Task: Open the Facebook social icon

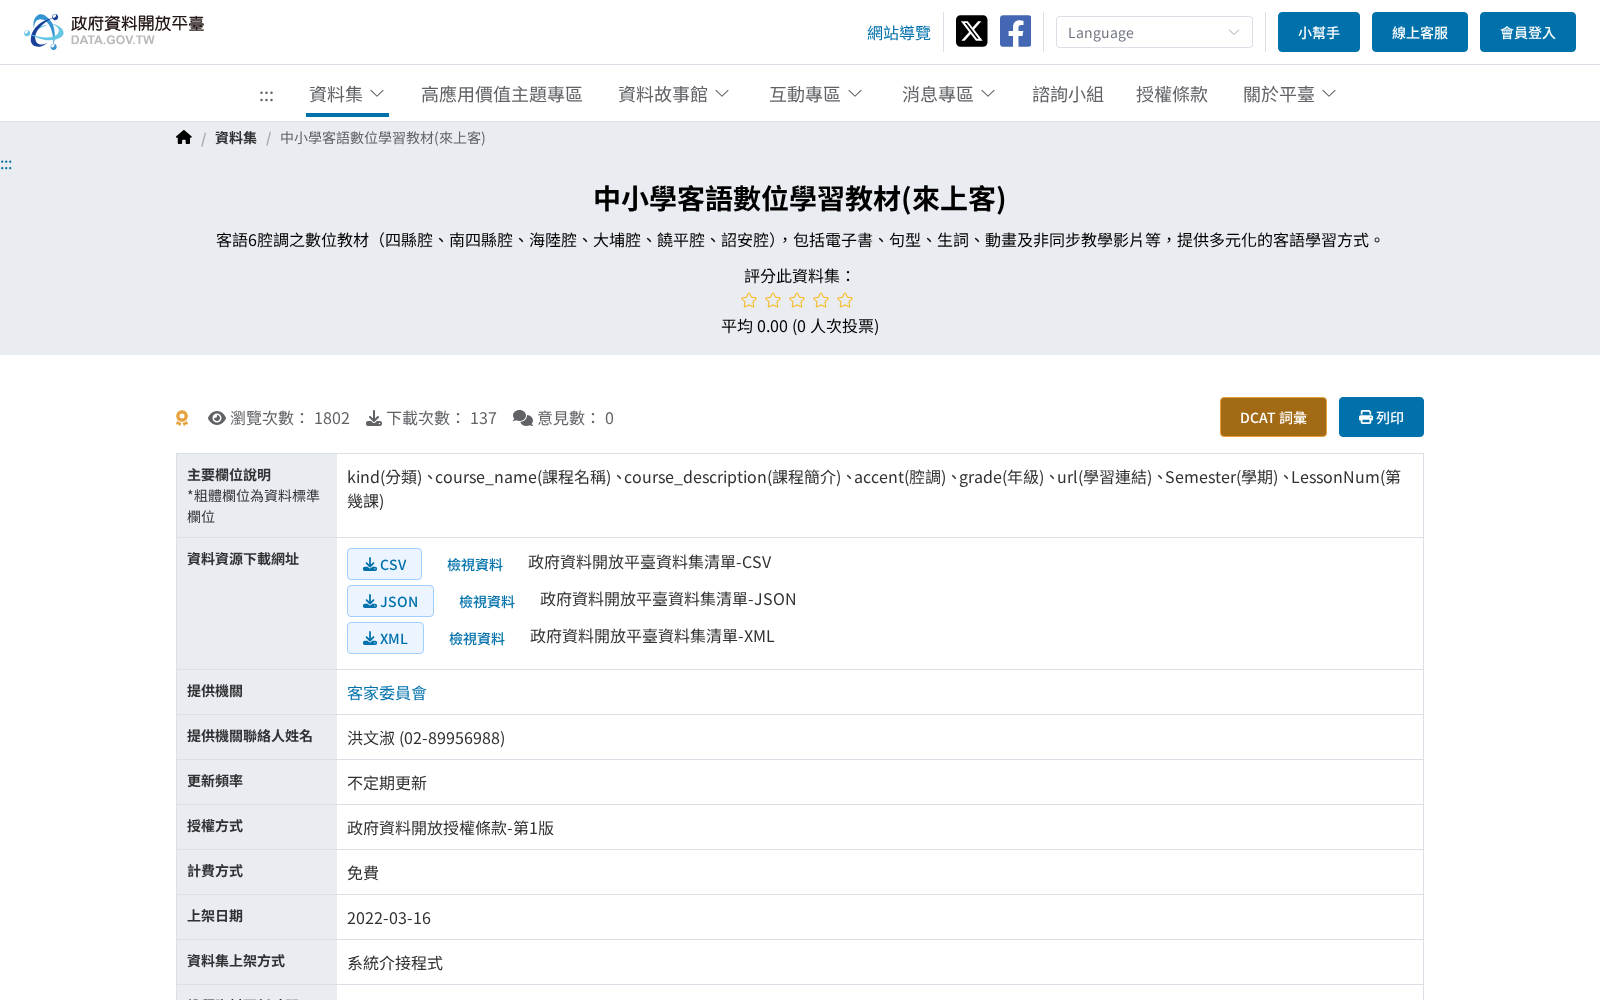Action: coord(1015,32)
